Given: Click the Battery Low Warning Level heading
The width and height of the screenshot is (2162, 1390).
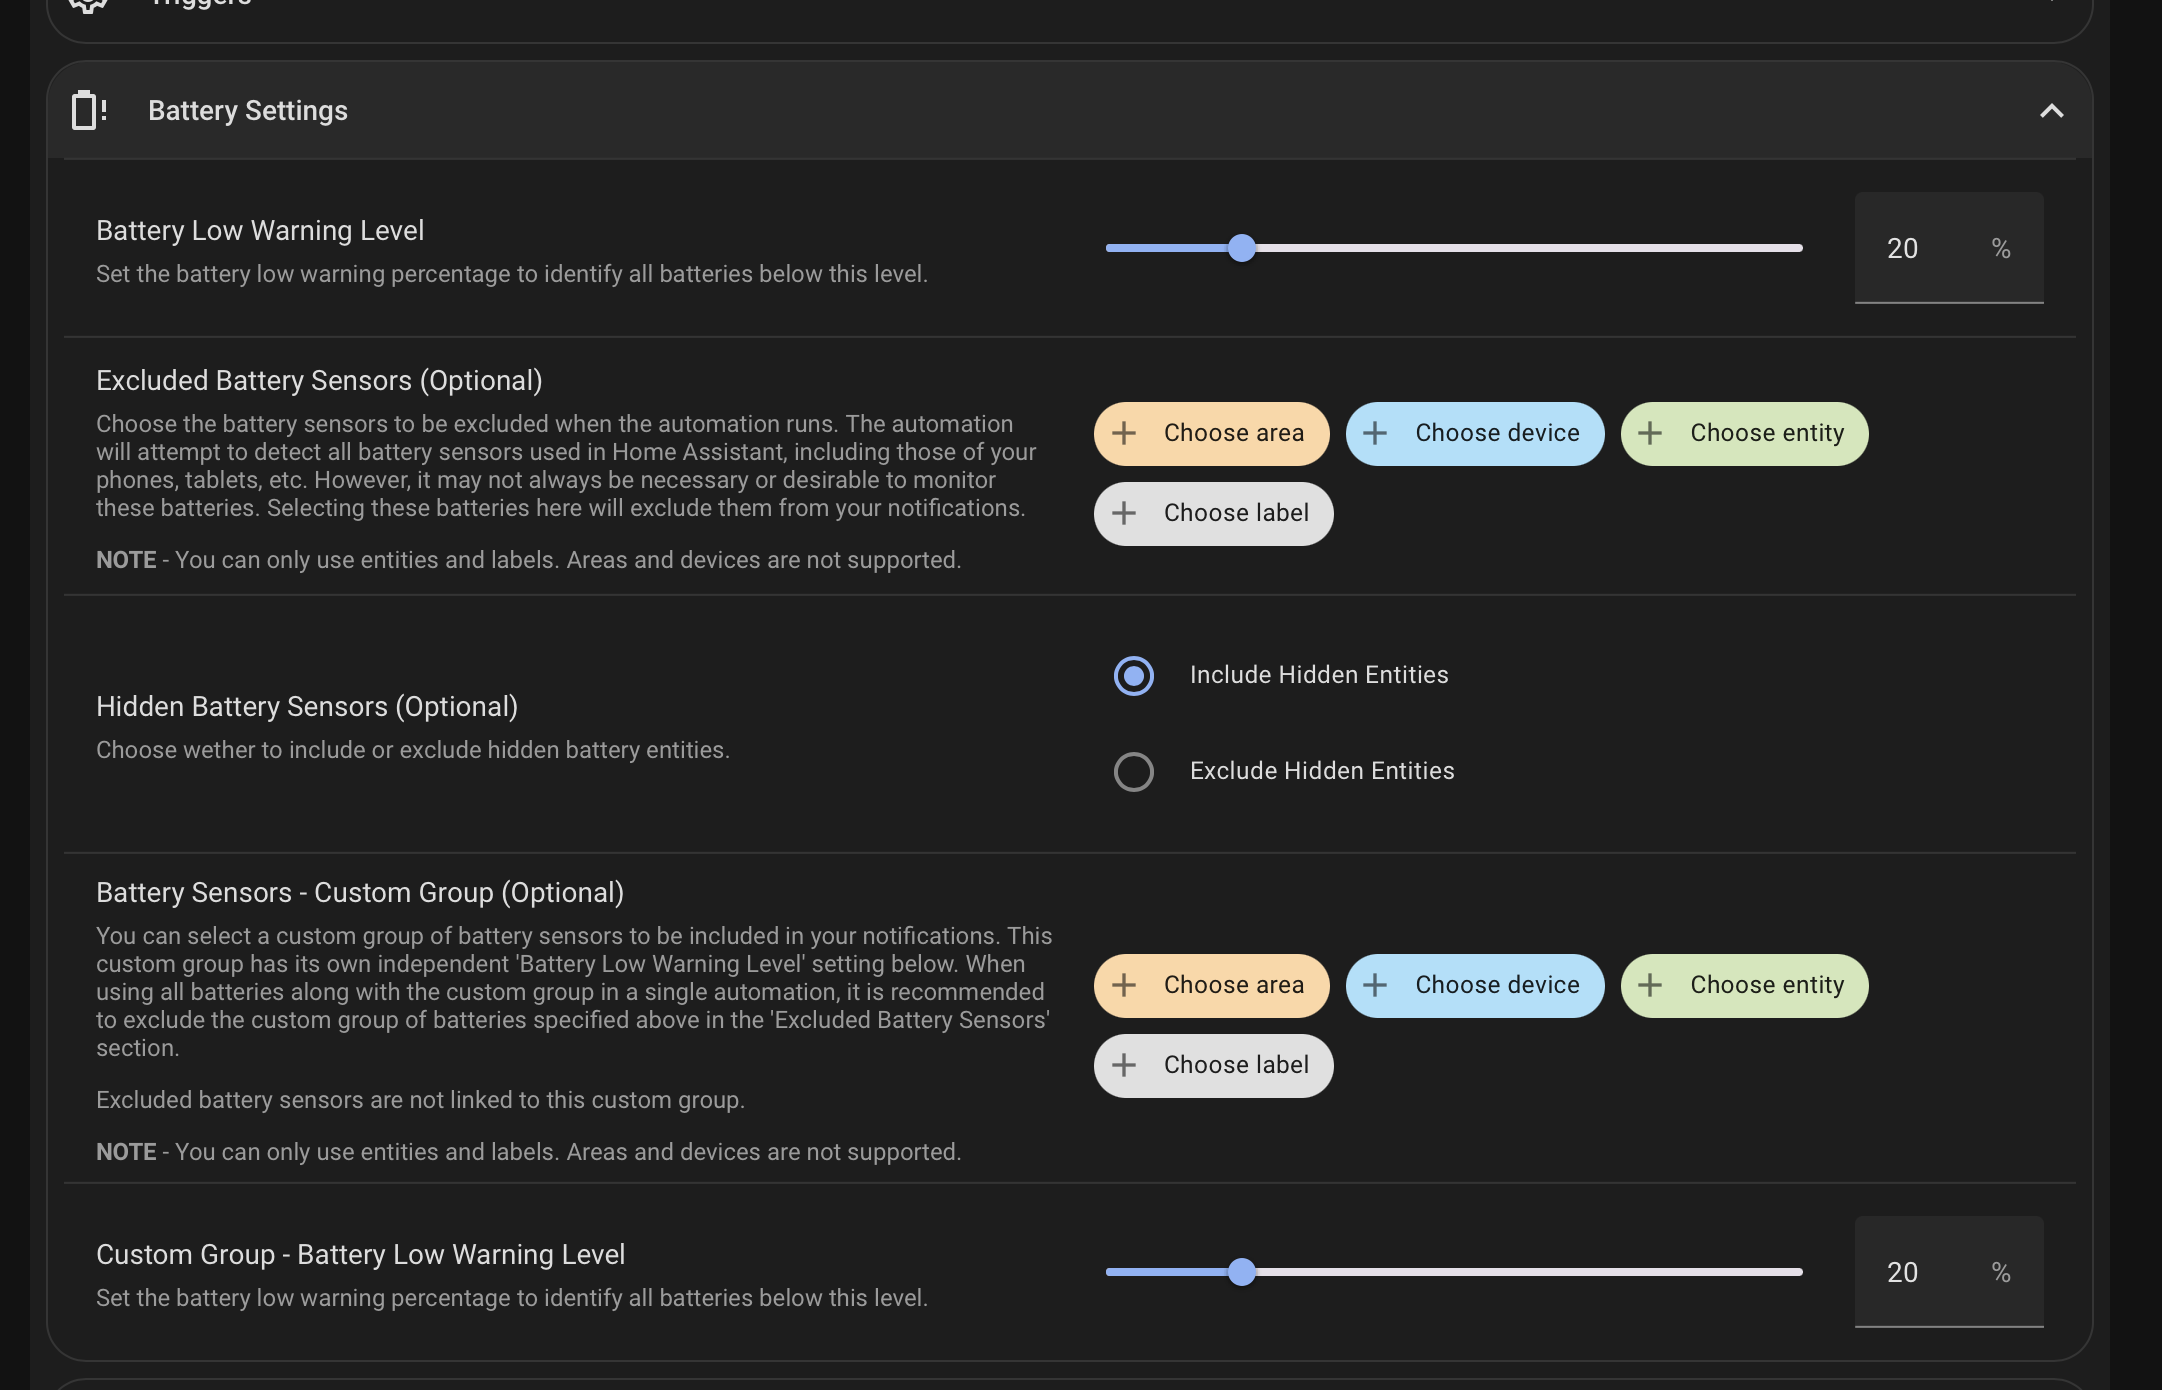Looking at the screenshot, I should [260, 231].
